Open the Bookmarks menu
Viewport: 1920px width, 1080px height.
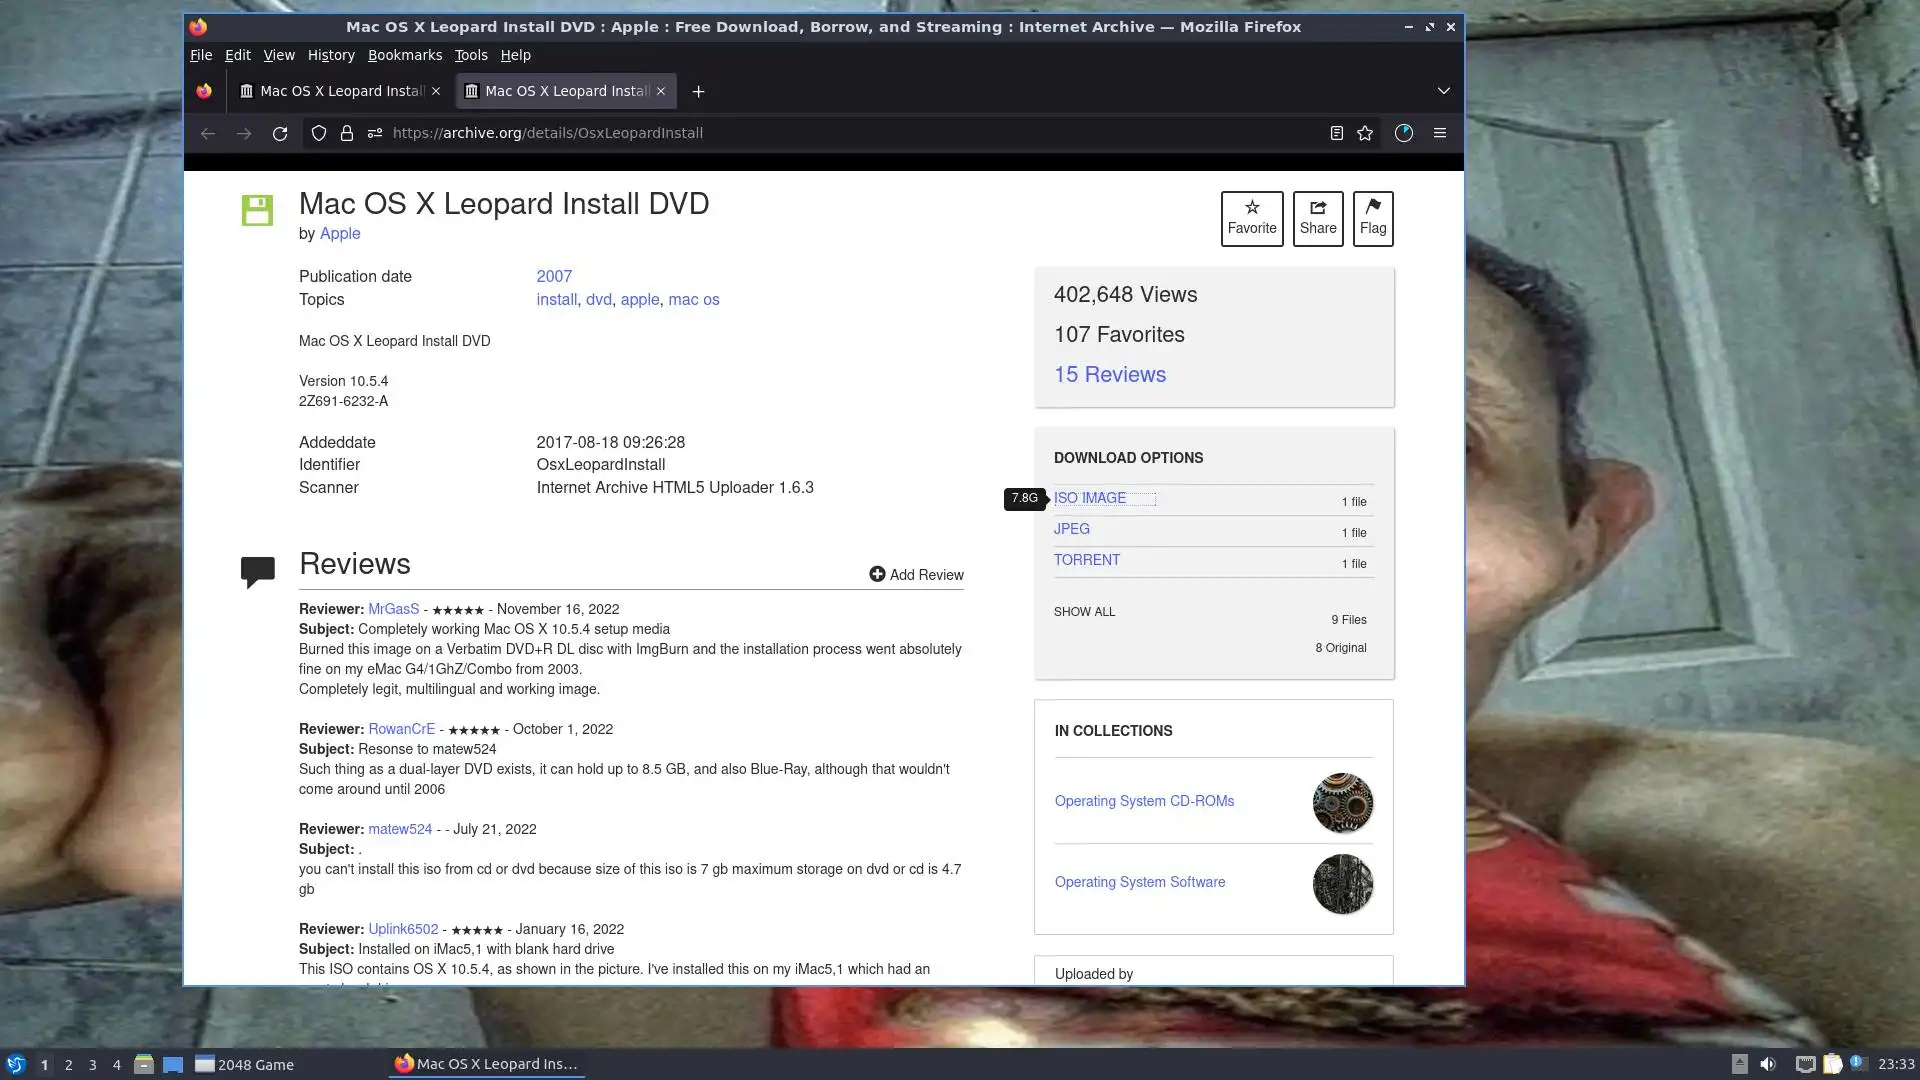(404, 55)
